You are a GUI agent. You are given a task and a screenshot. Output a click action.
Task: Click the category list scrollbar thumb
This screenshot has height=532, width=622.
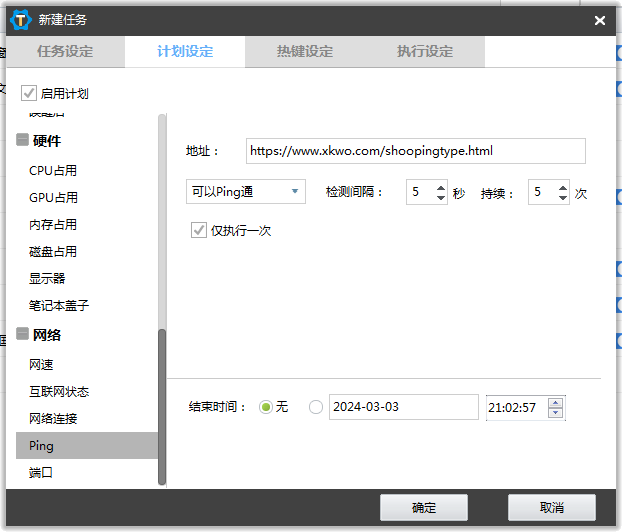pyautogui.click(x=162, y=407)
